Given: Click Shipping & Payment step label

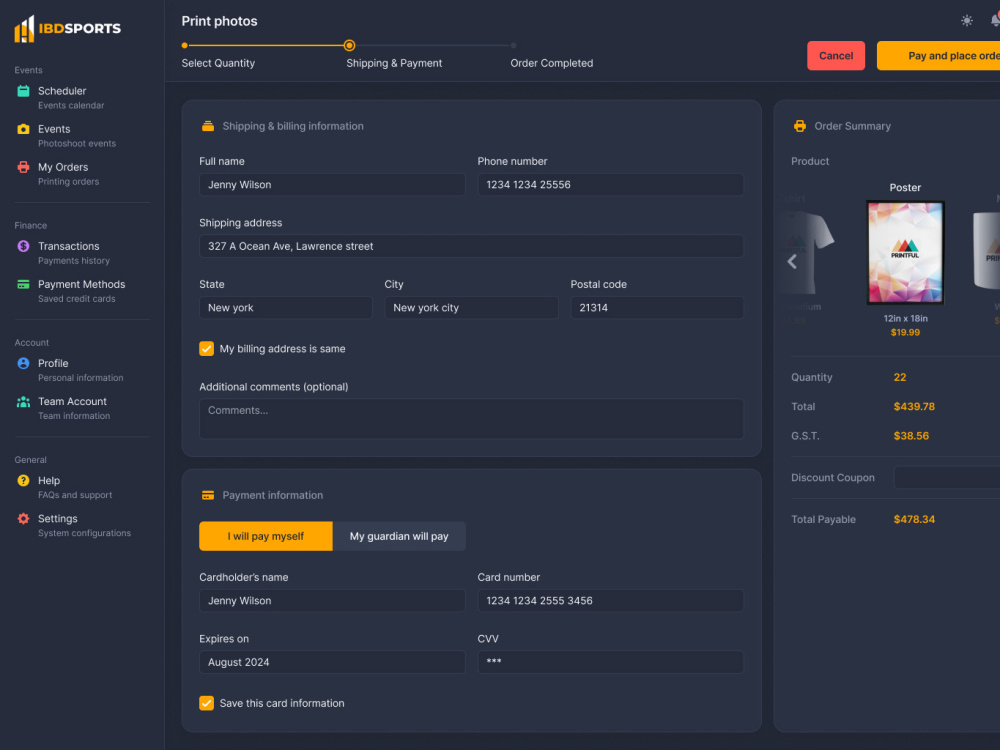Looking at the screenshot, I should (x=394, y=63).
